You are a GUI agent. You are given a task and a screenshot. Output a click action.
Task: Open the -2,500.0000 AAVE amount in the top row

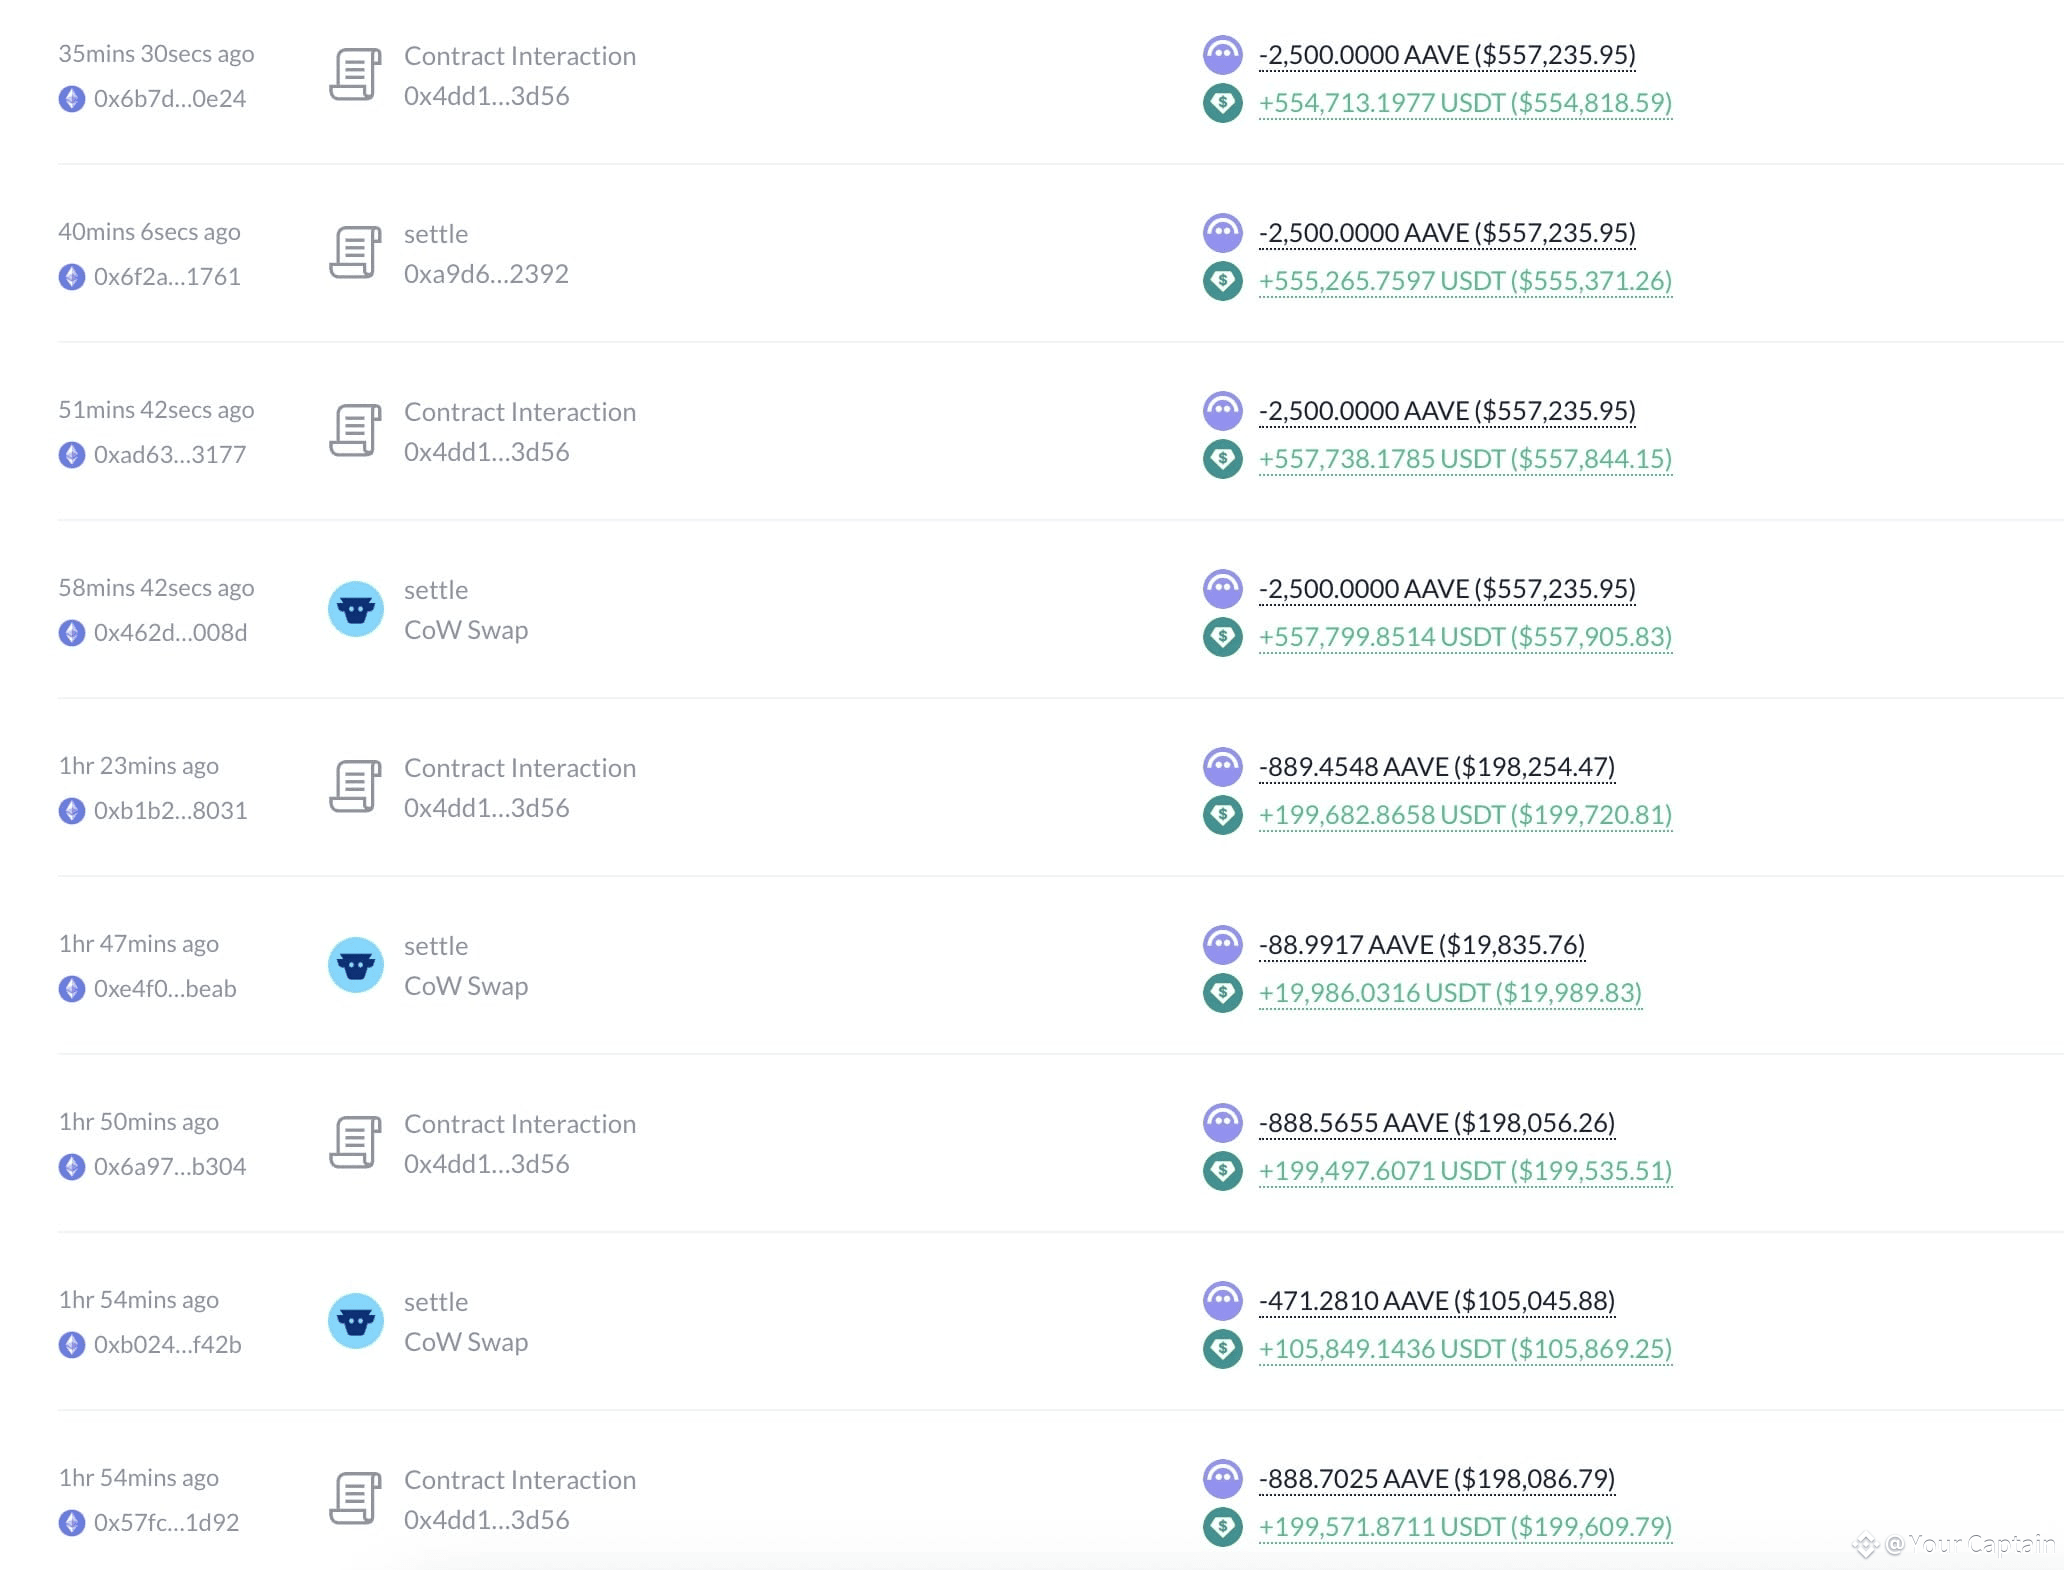coord(1446,55)
